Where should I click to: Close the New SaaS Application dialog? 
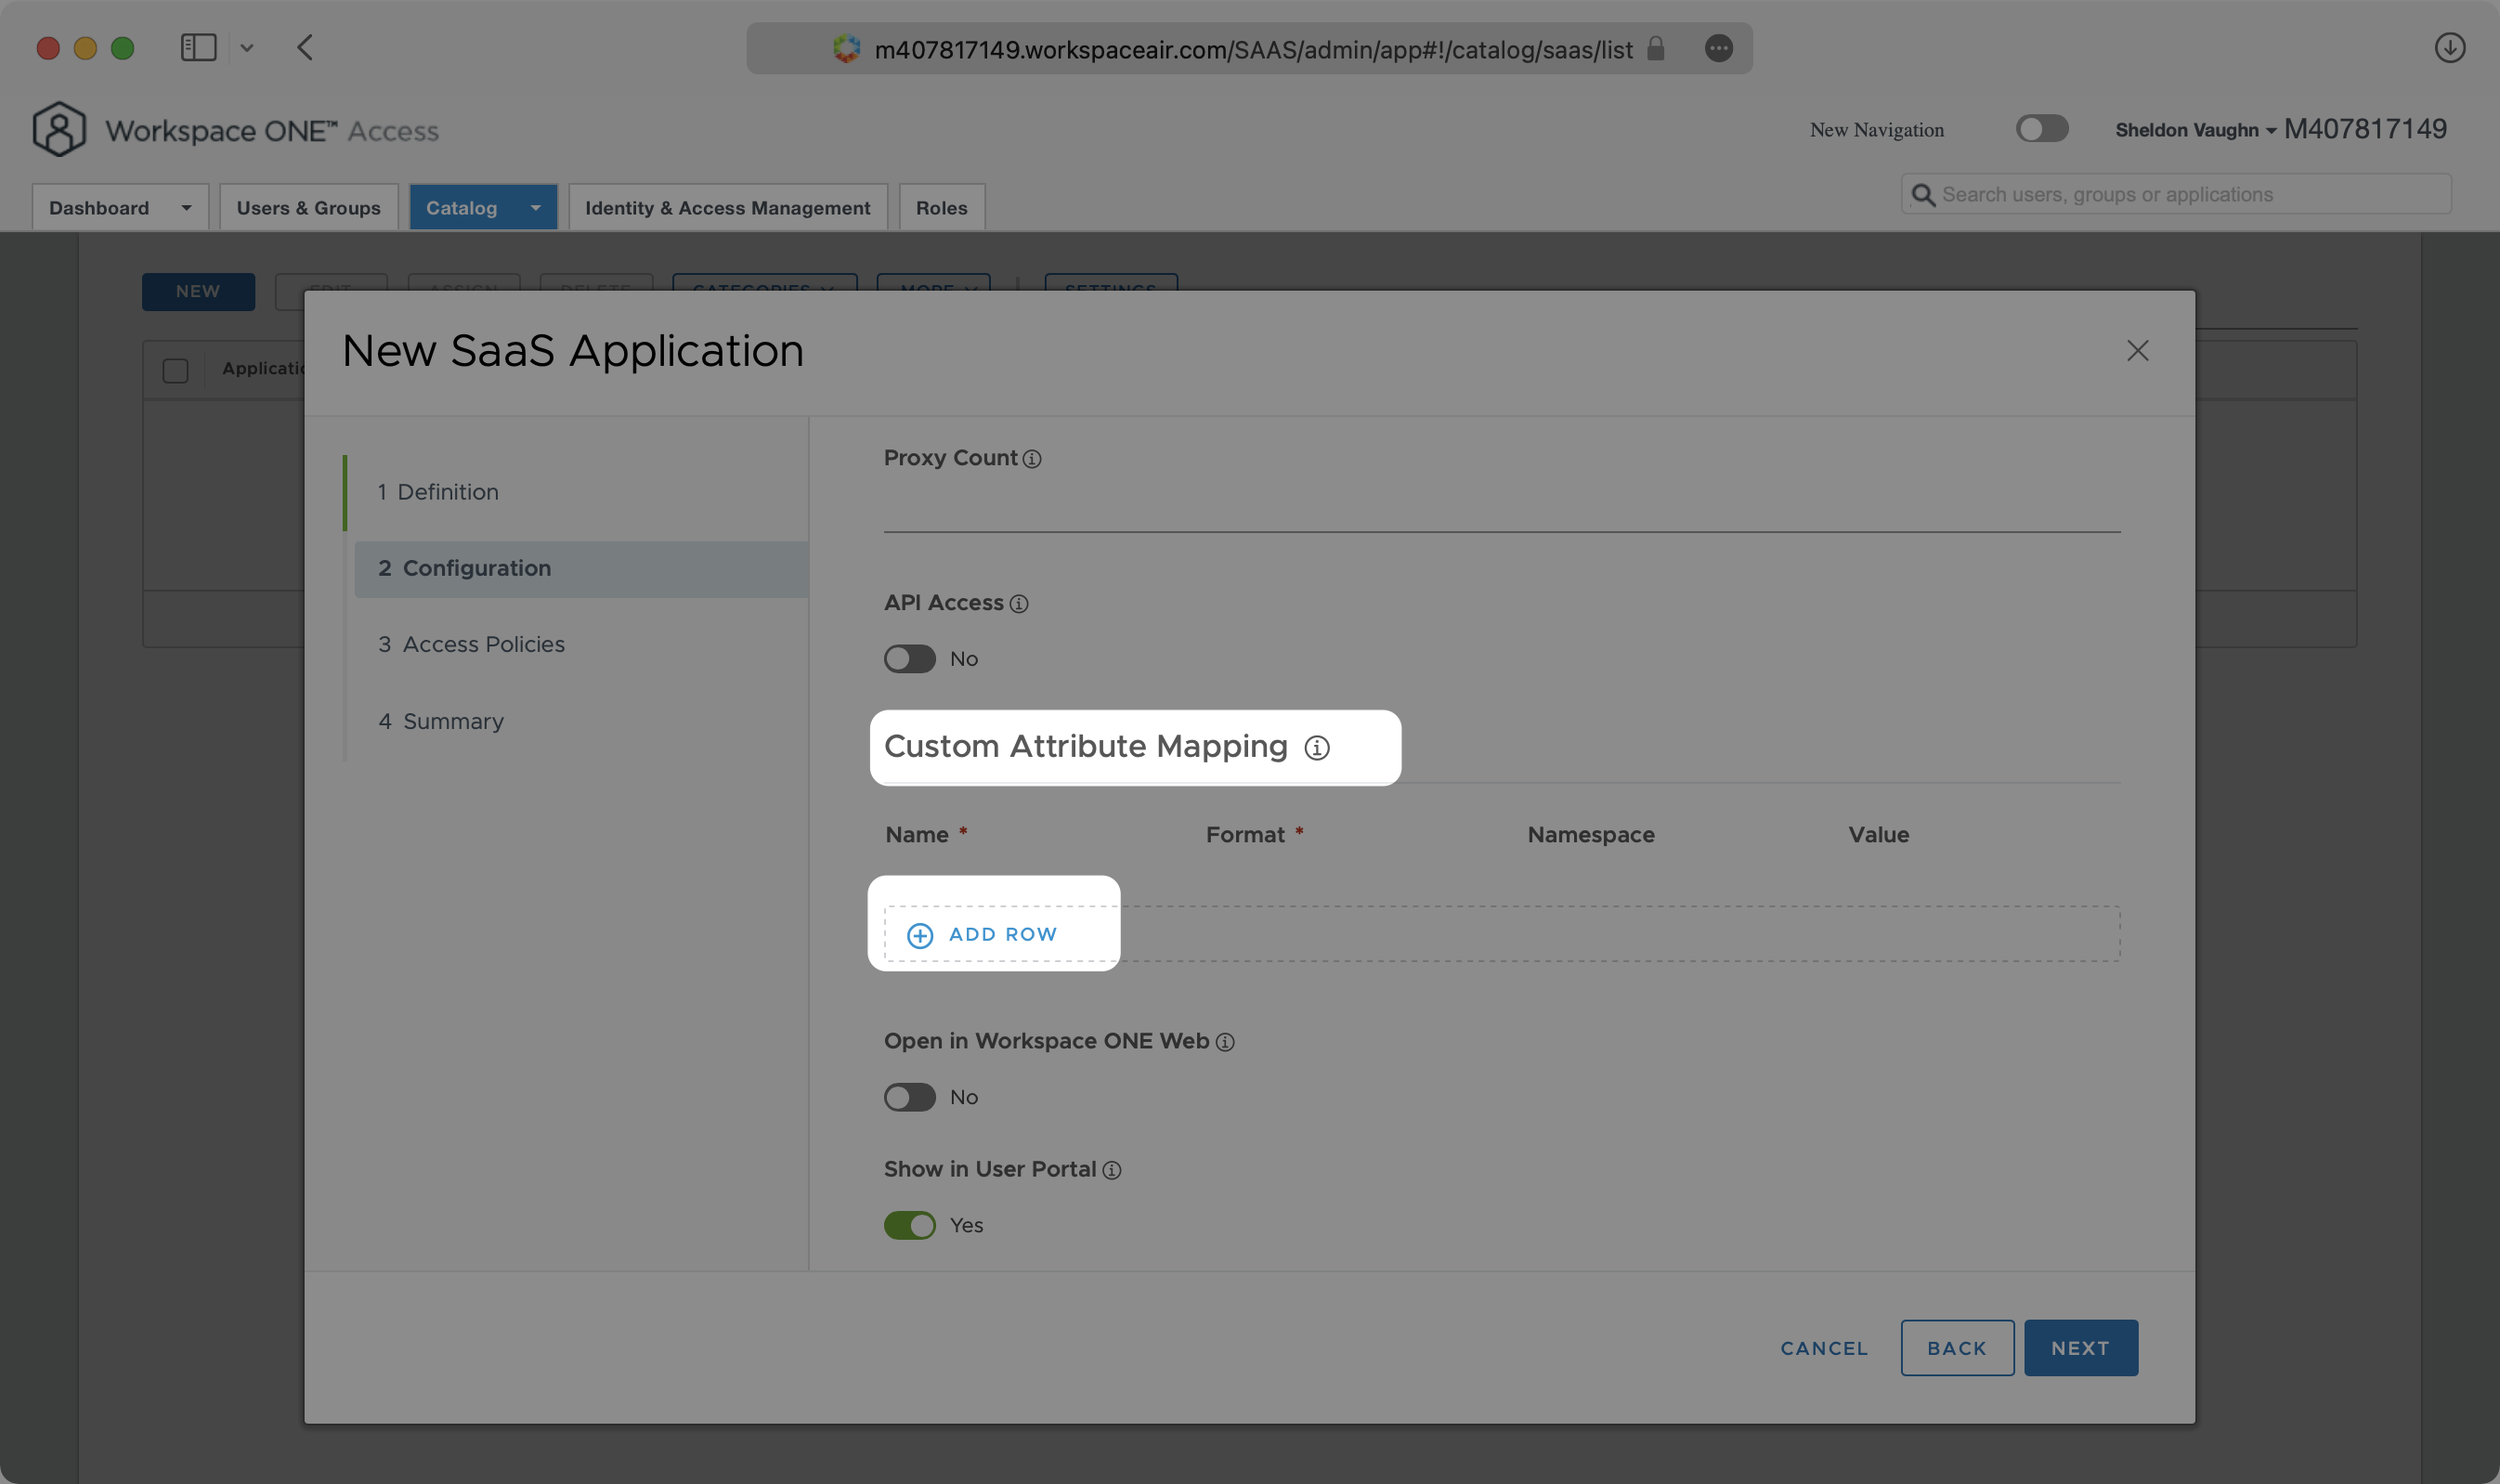click(x=2137, y=351)
